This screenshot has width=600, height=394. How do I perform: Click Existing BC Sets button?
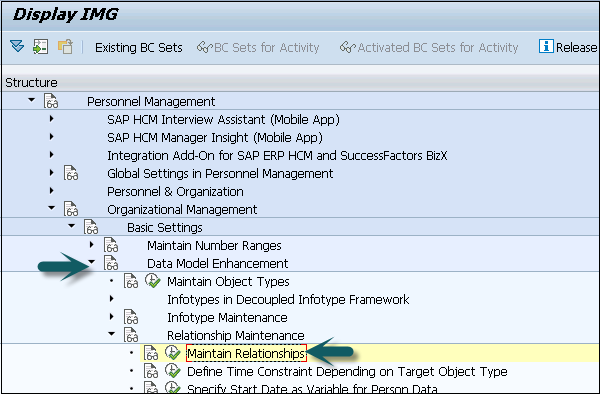[x=139, y=47]
